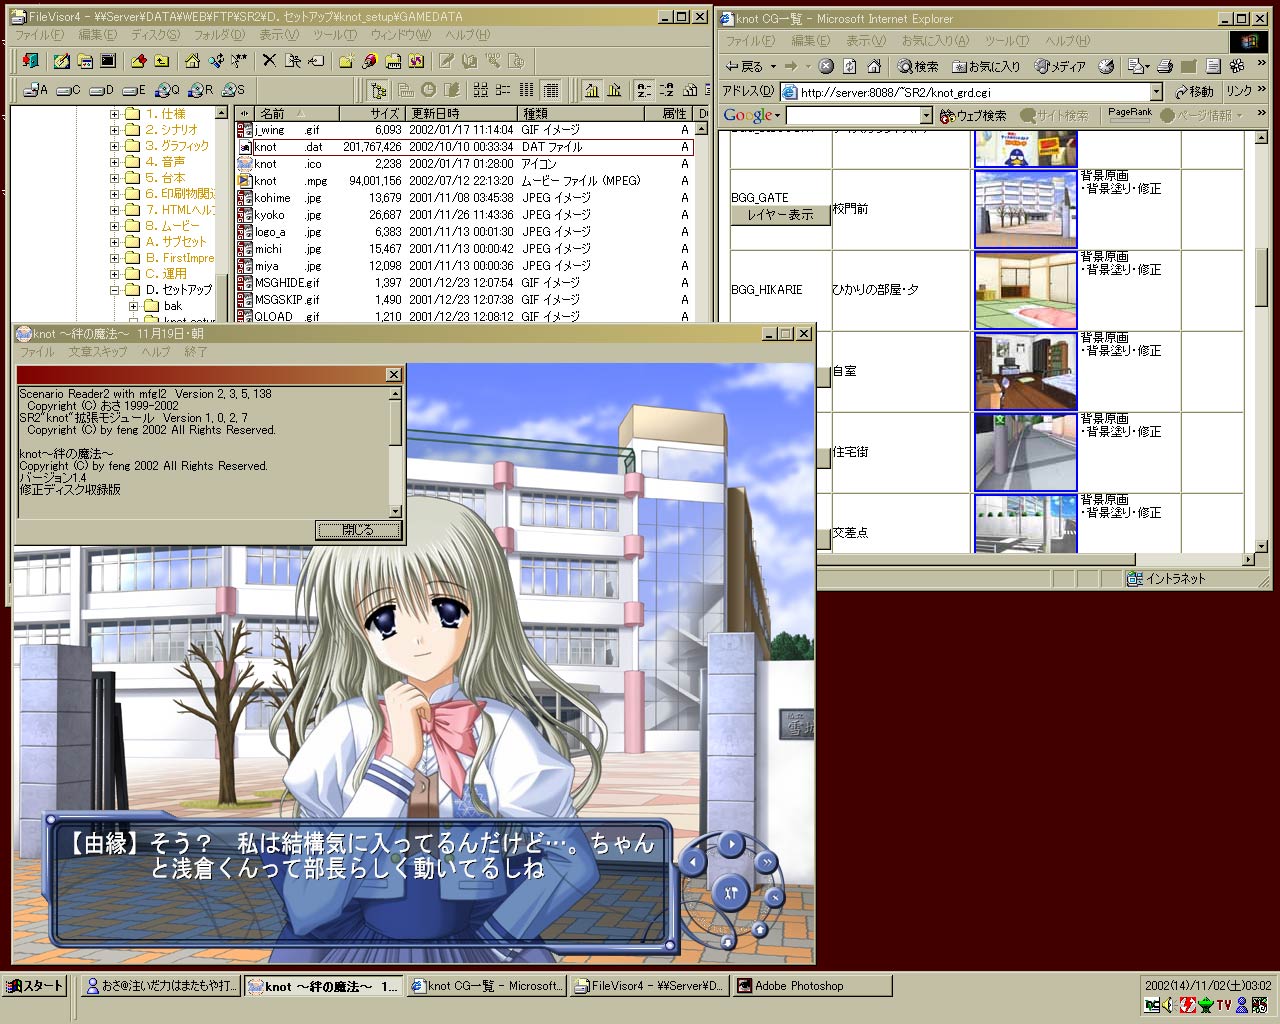Click the up-folder icon in FileVisor toolbar

tap(161, 61)
